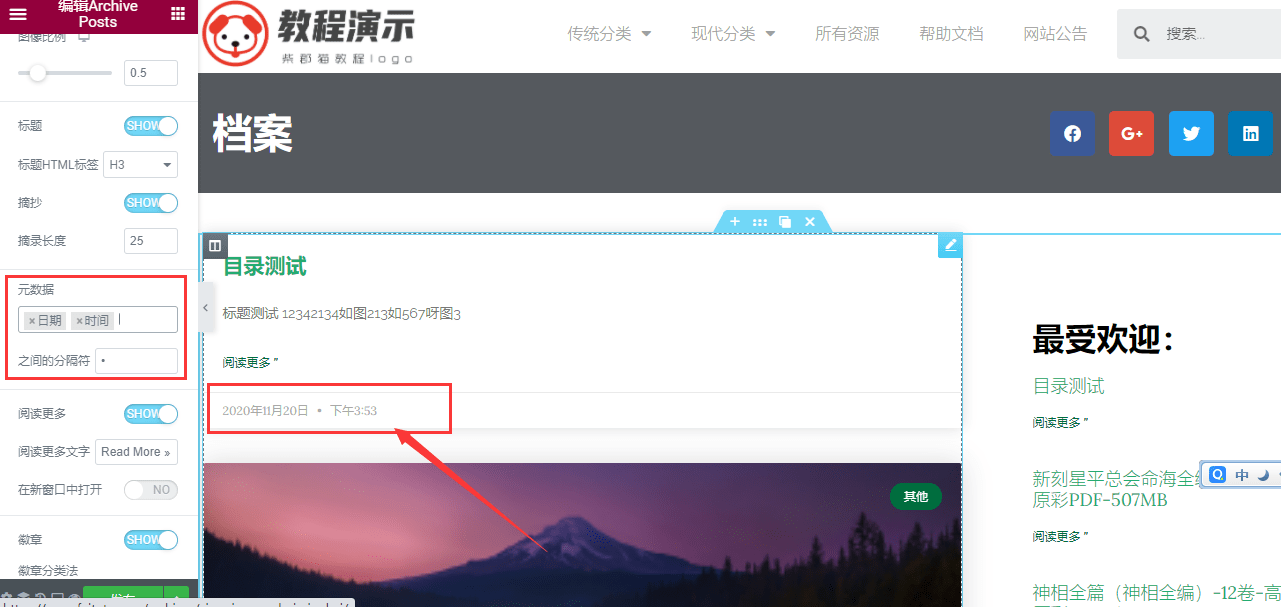The width and height of the screenshot is (1281, 607).
Task: Enable 在新窗口中打开 option
Action: [x=150, y=489]
